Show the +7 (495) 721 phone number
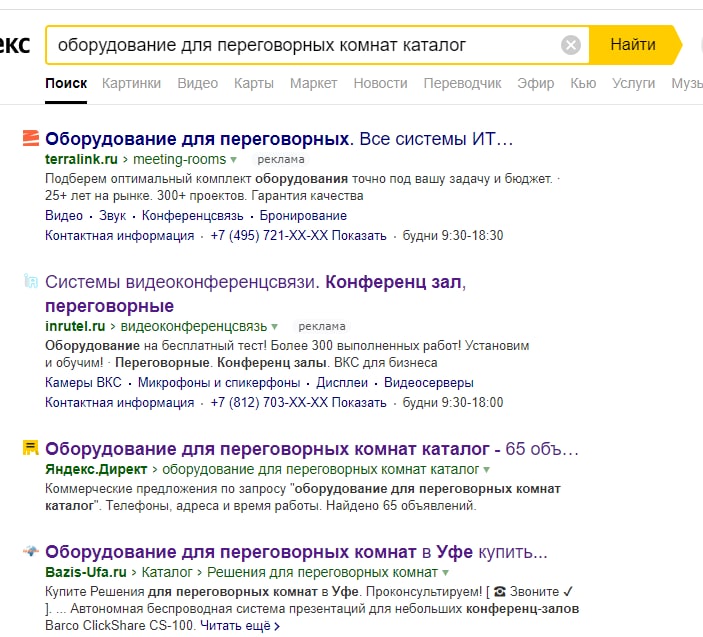The height and width of the screenshot is (637, 703). pos(299,235)
